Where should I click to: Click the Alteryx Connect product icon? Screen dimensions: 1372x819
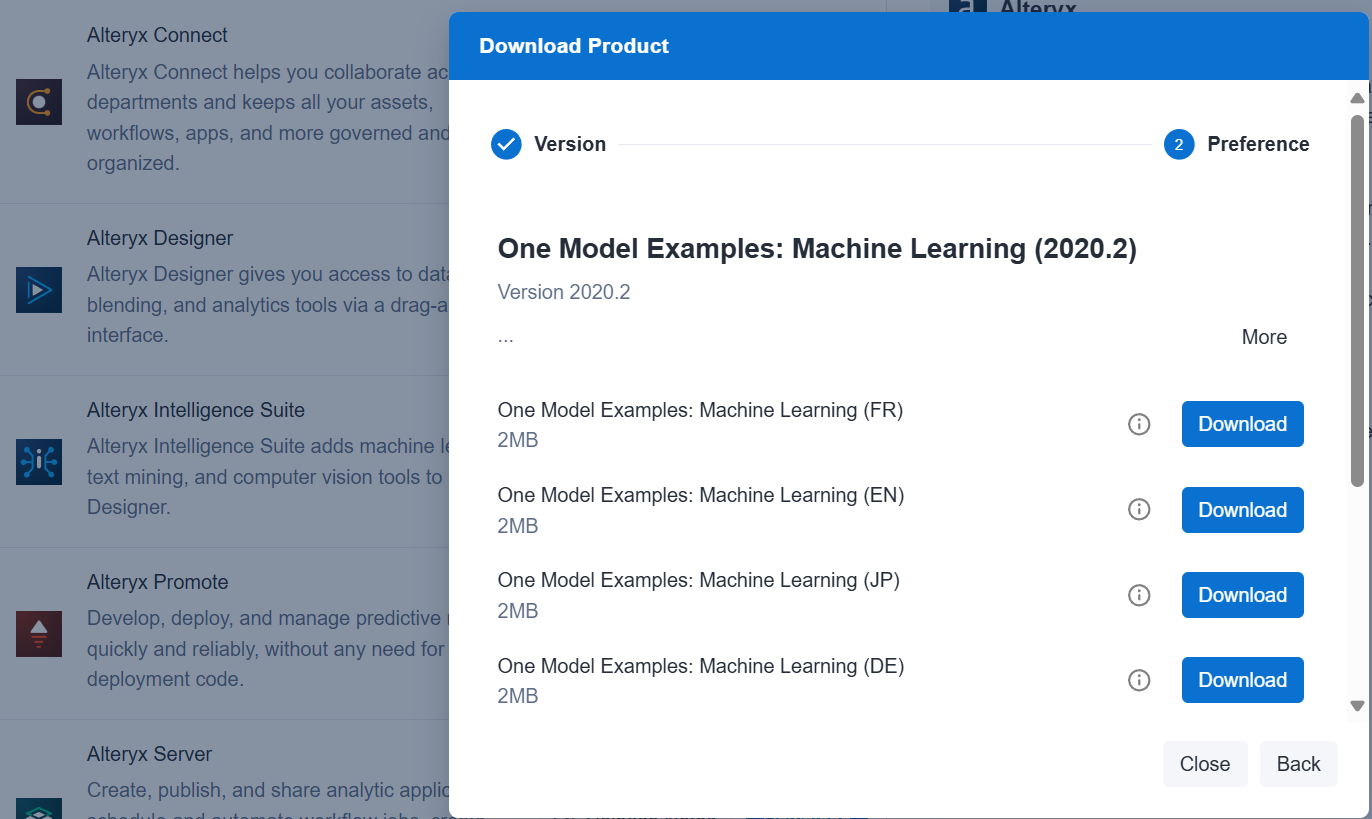(39, 102)
